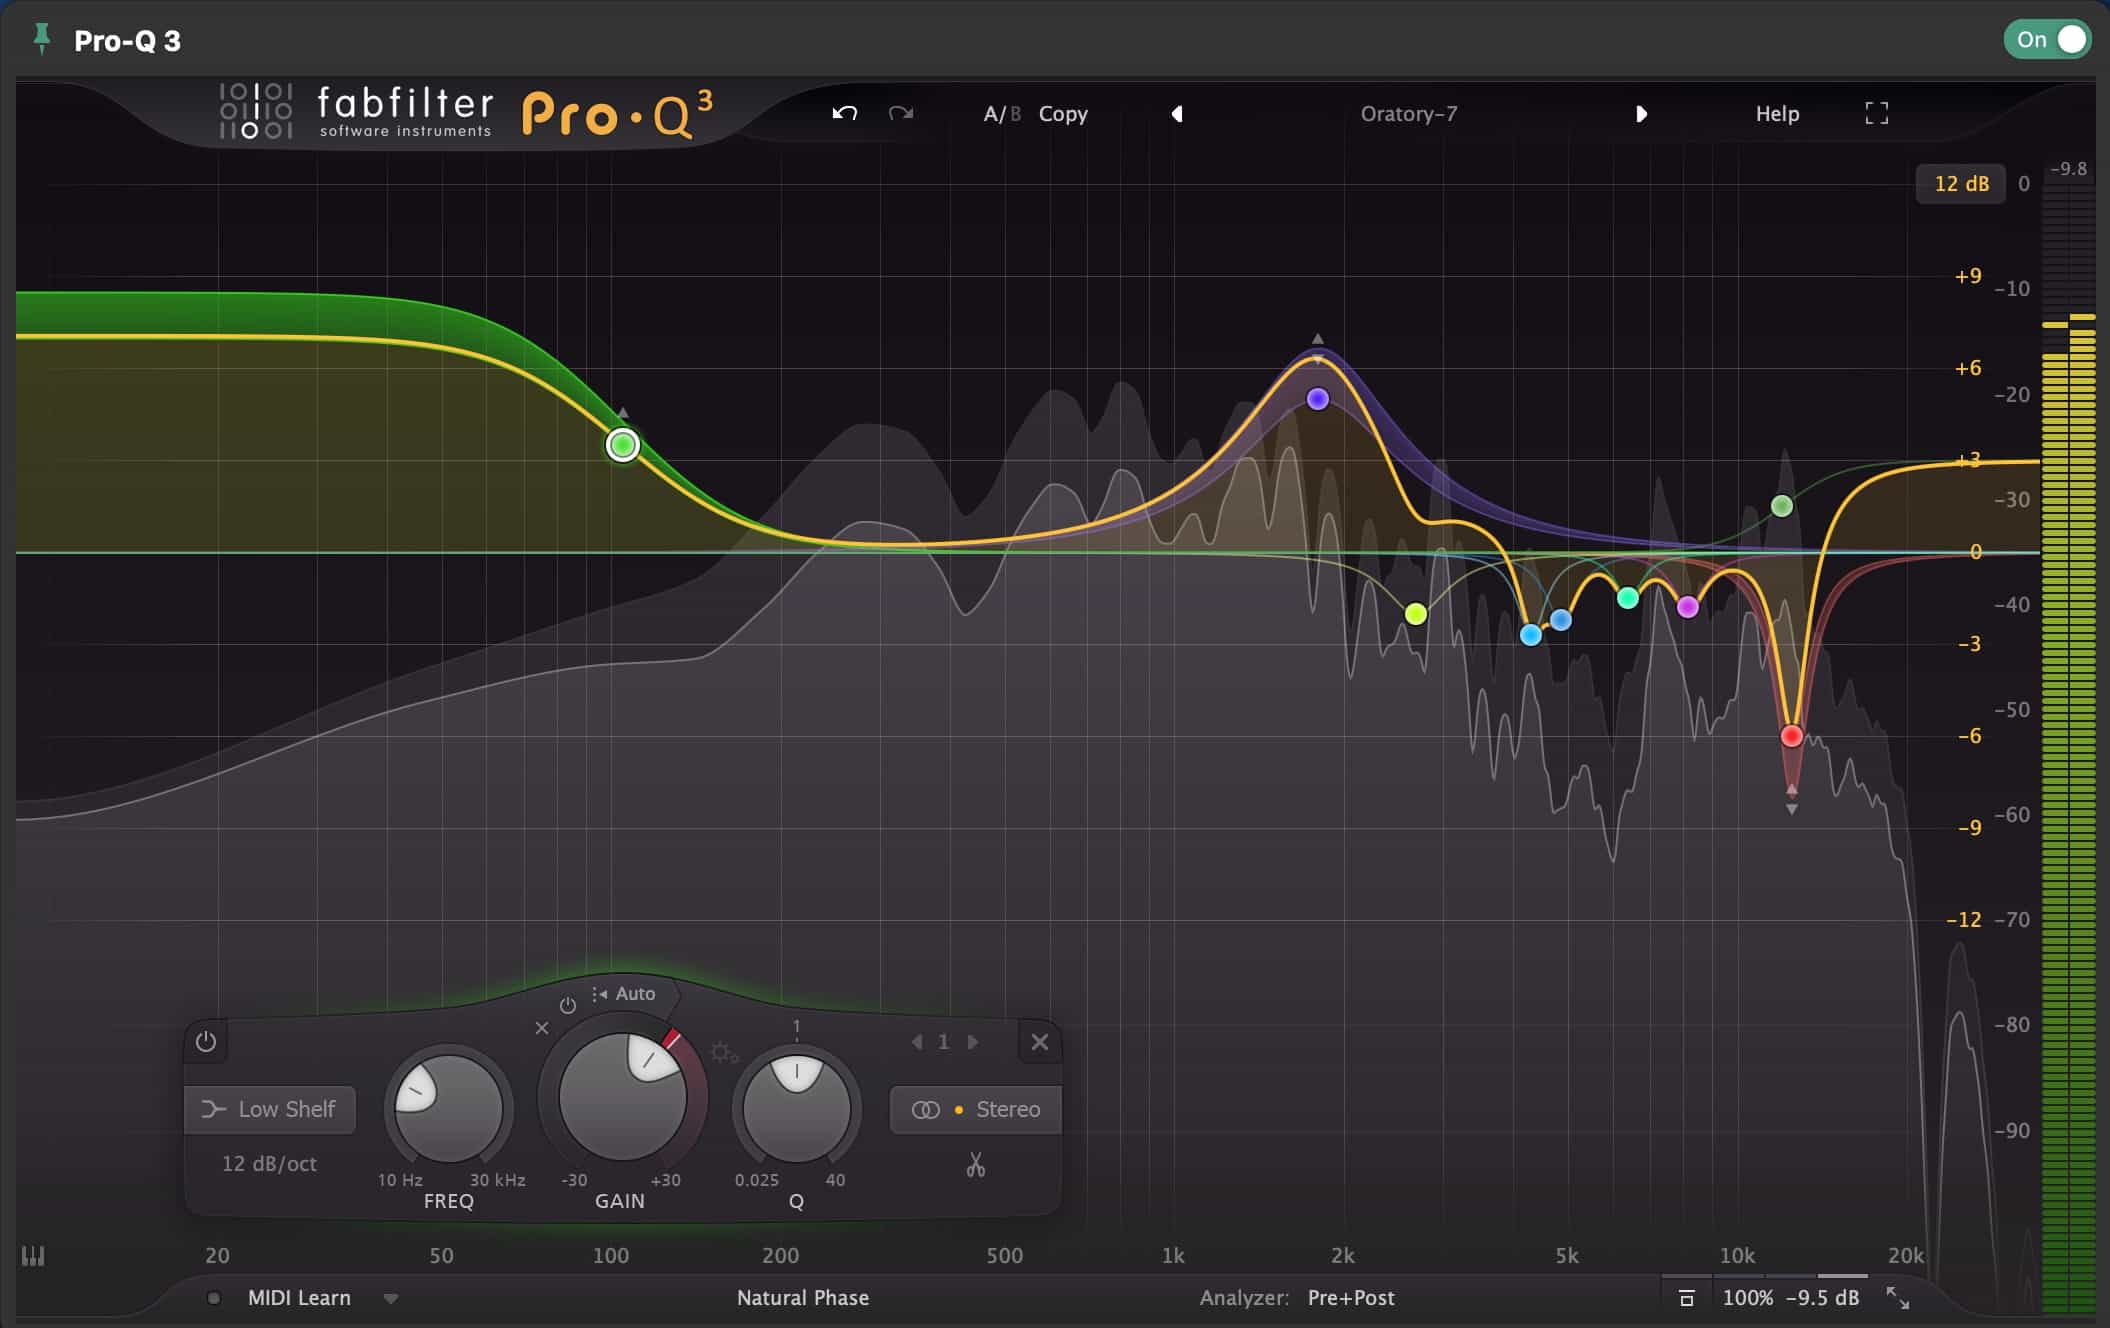Click the +9 dB scale label

pos(1968,276)
